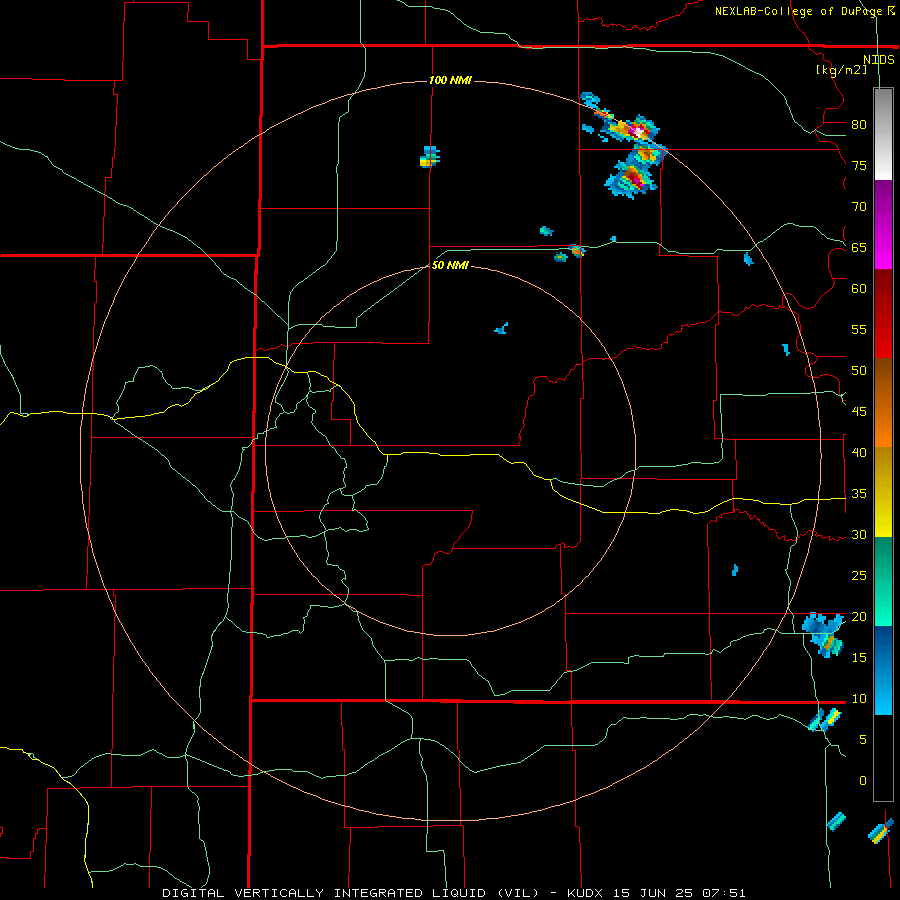
Task: Click scale value 80 on the legend
Action: [859, 125]
